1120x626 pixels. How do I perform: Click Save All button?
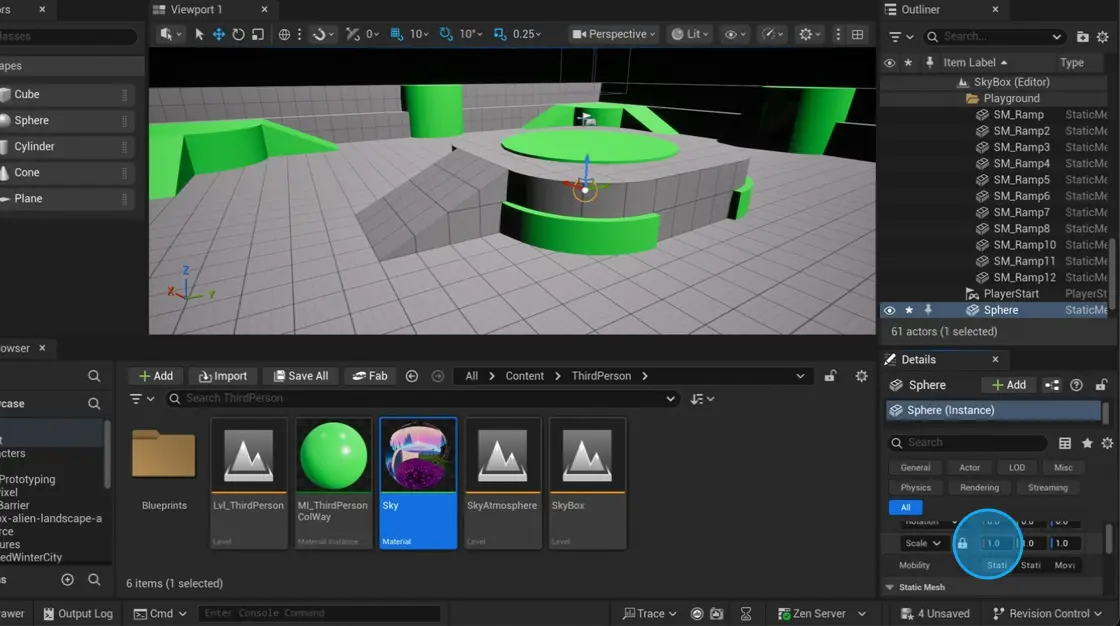(x=300, y=376)
